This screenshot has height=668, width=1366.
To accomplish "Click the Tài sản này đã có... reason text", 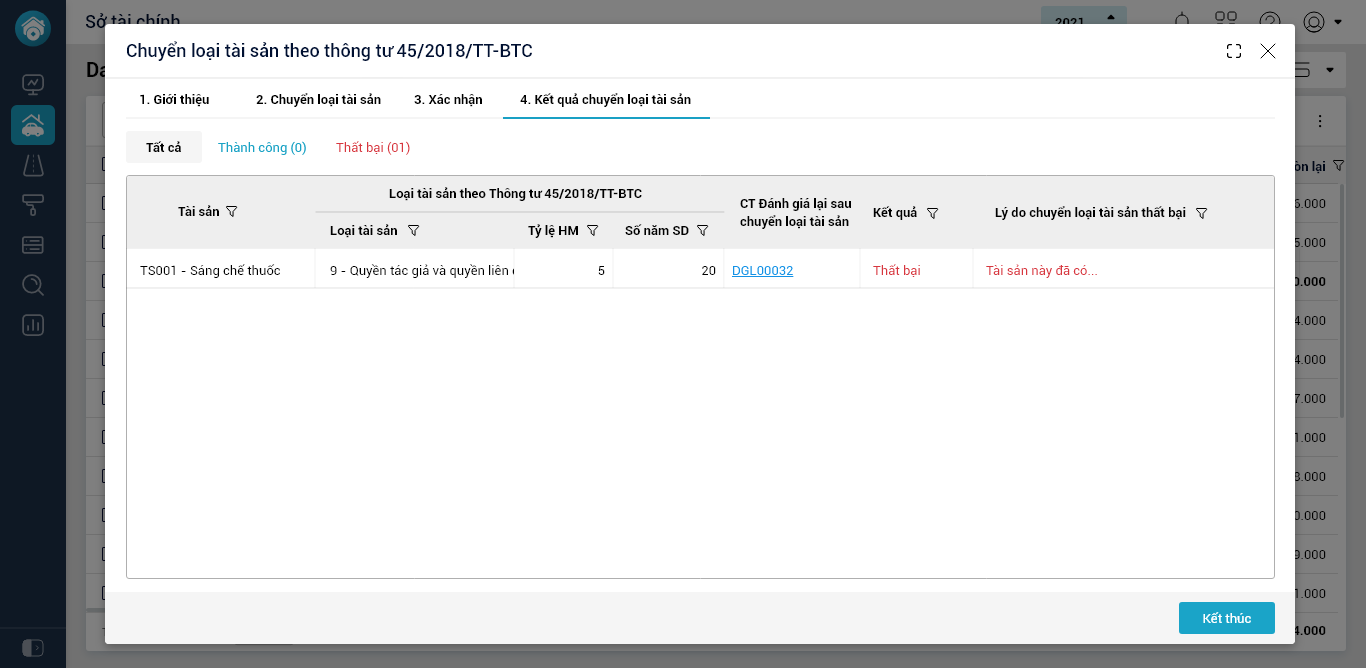I will click(x=1042, y=270).
